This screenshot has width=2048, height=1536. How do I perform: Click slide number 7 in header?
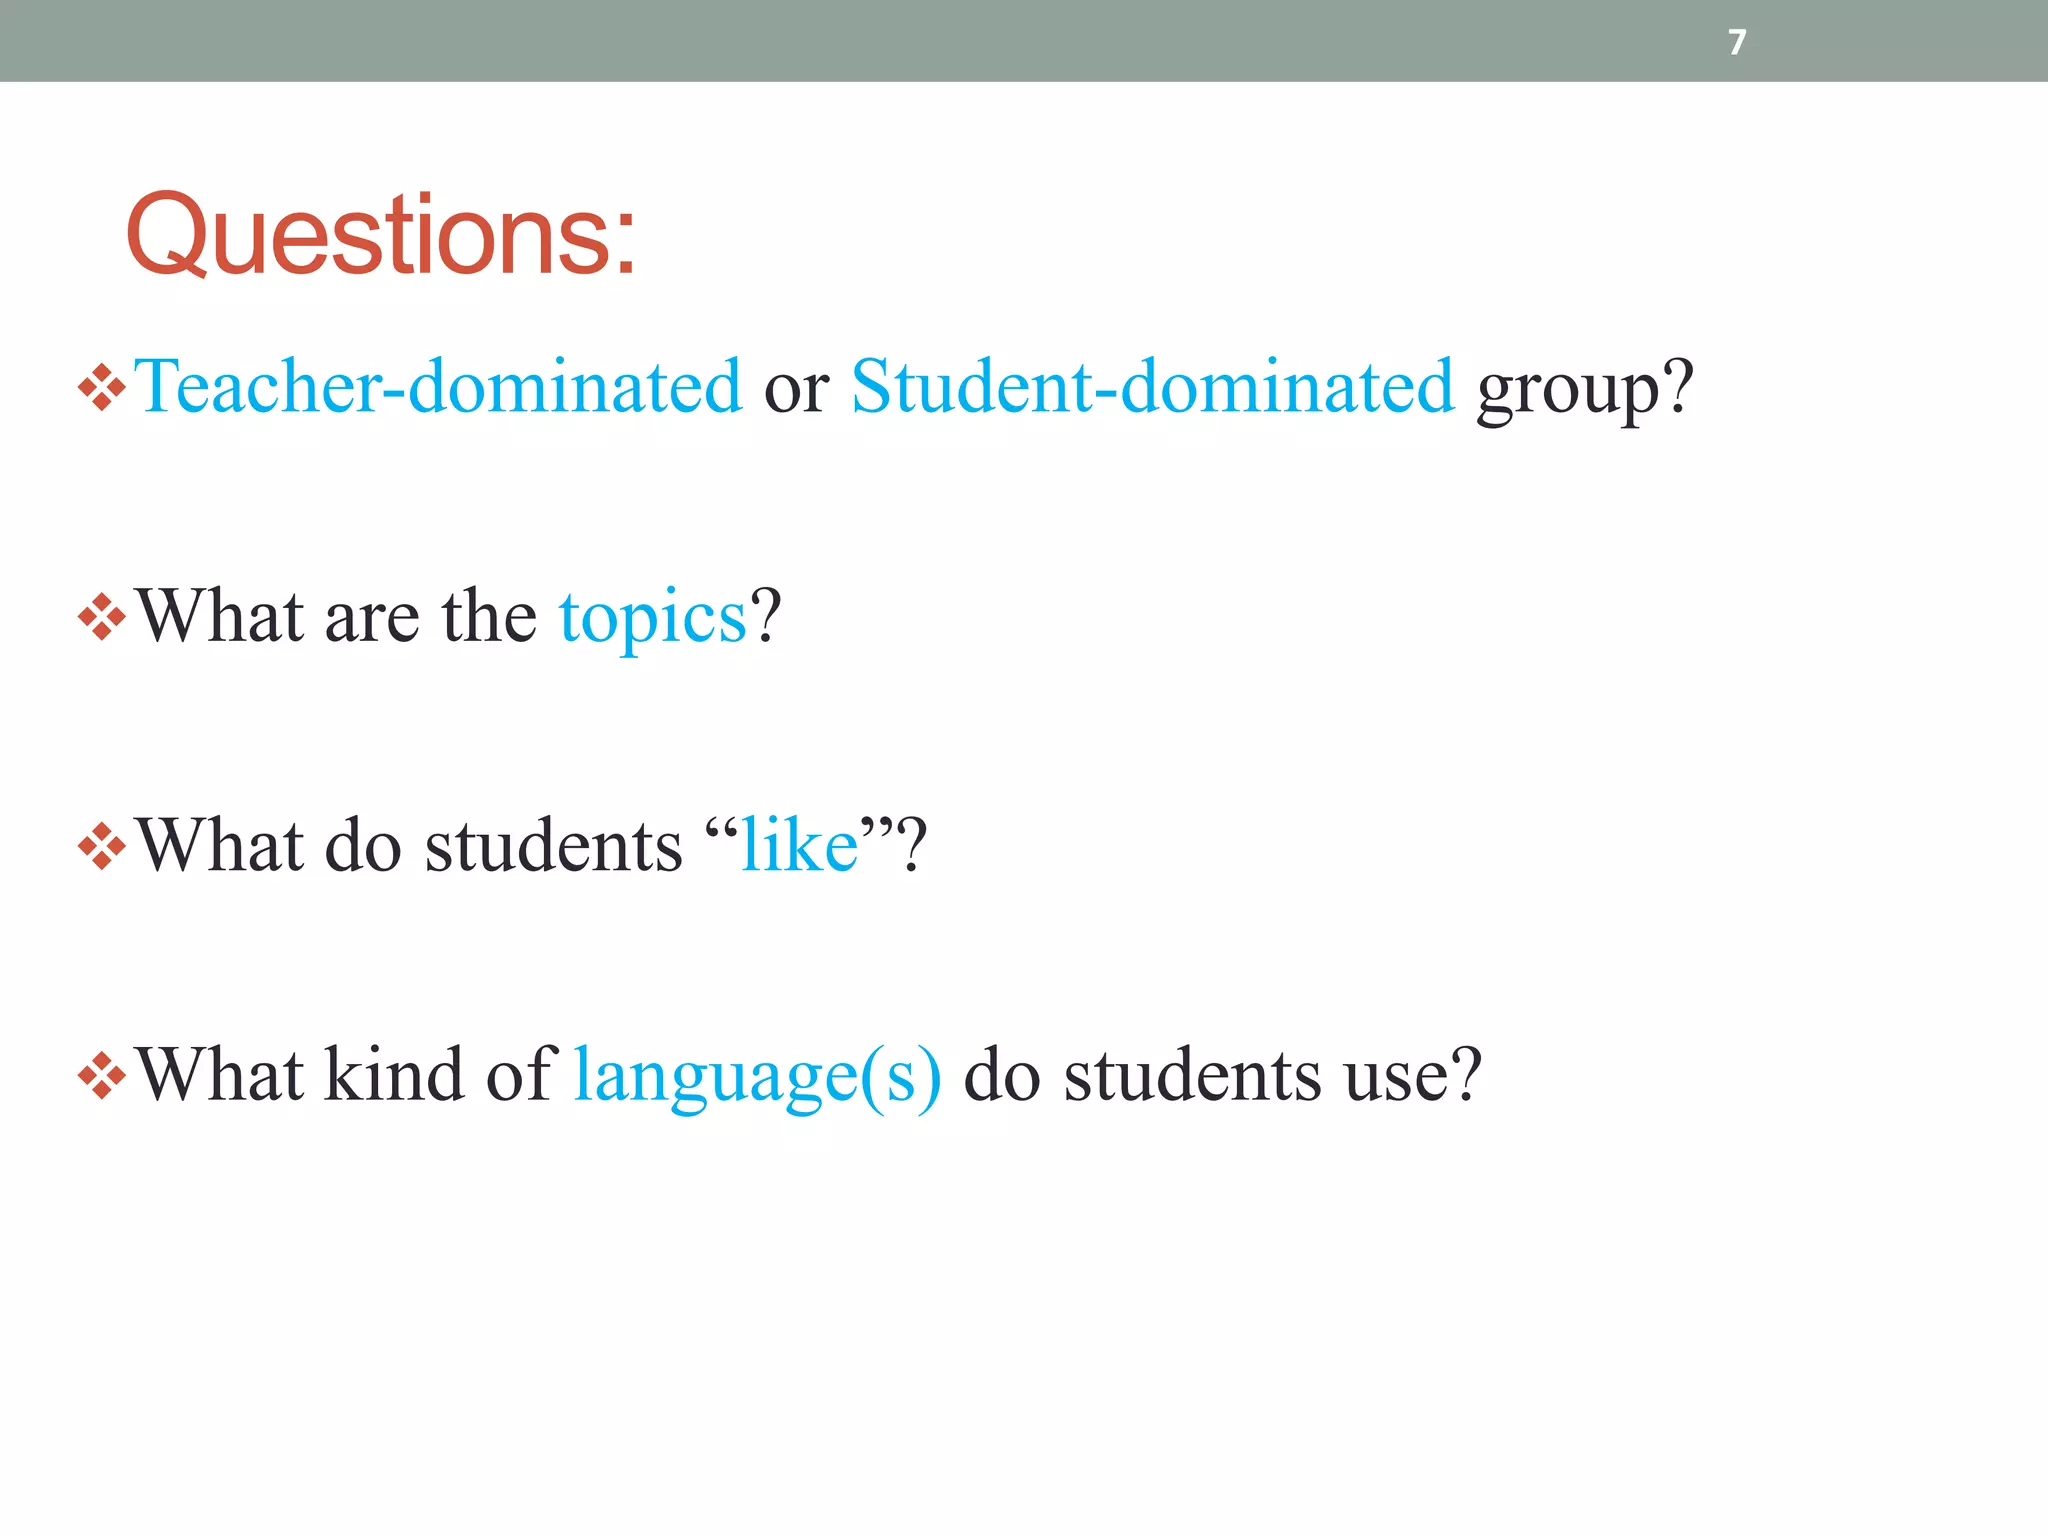point(1737,42)
